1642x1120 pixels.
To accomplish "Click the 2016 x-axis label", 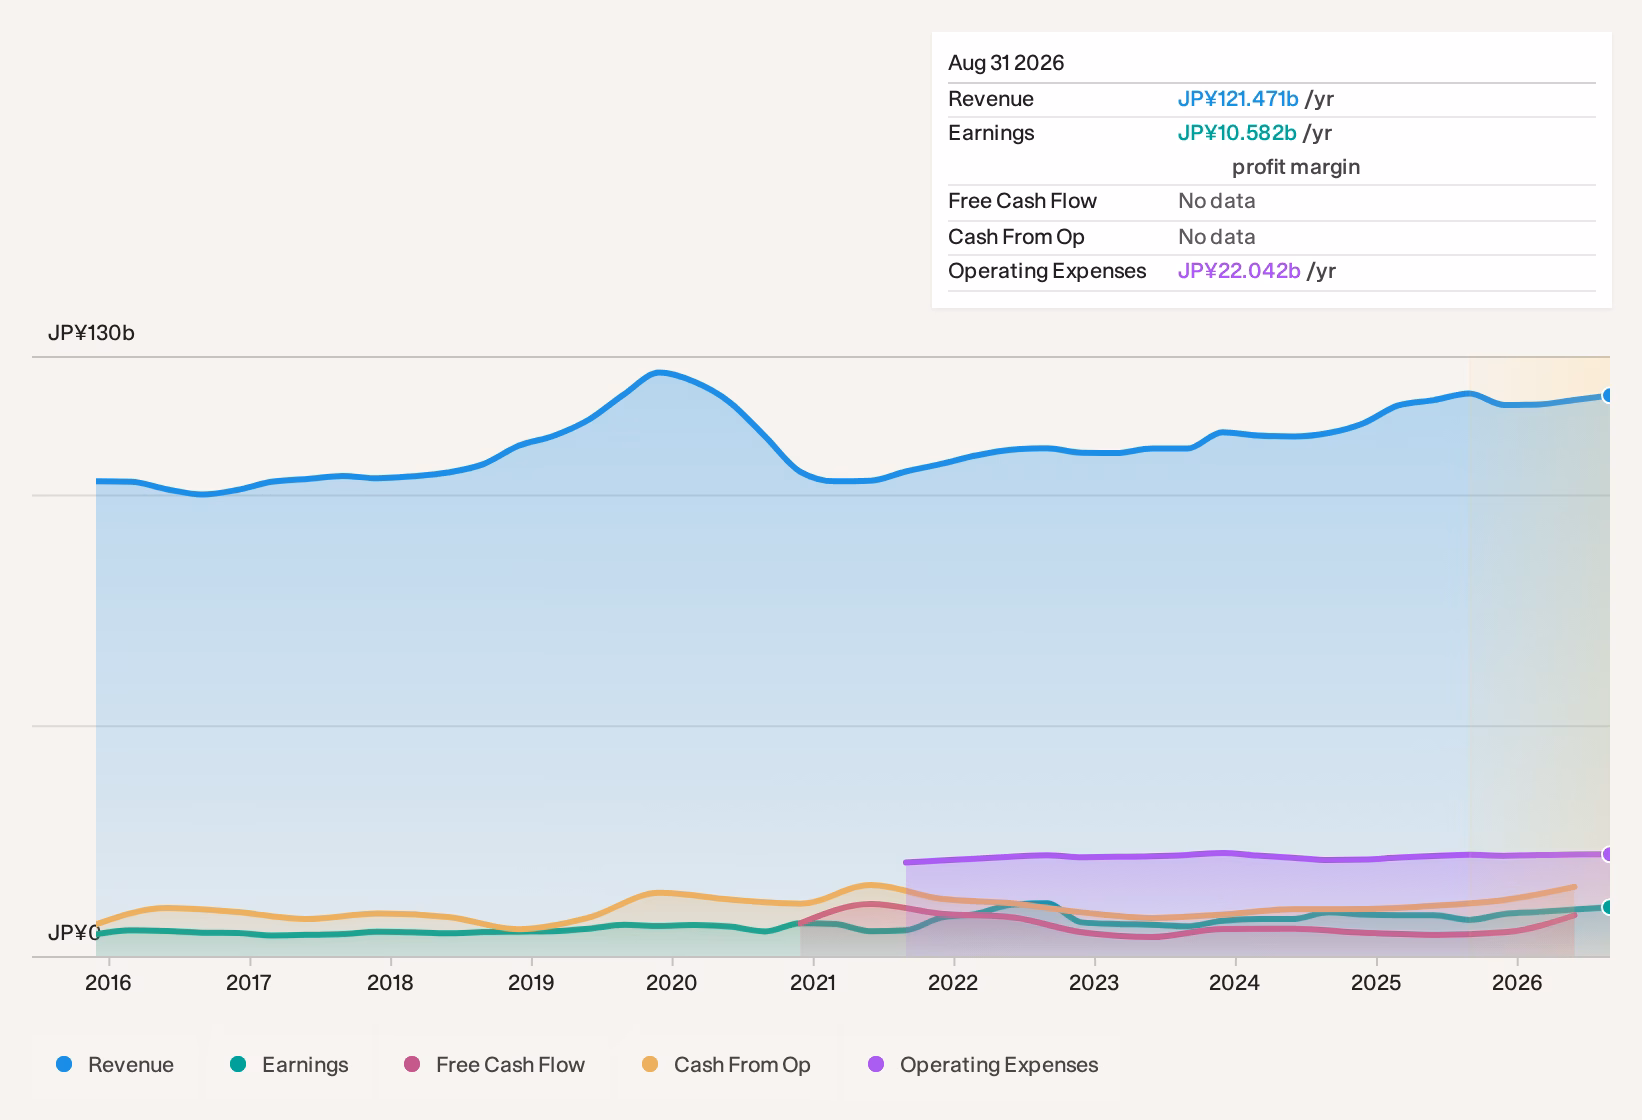I will click(x=108, y=983).
